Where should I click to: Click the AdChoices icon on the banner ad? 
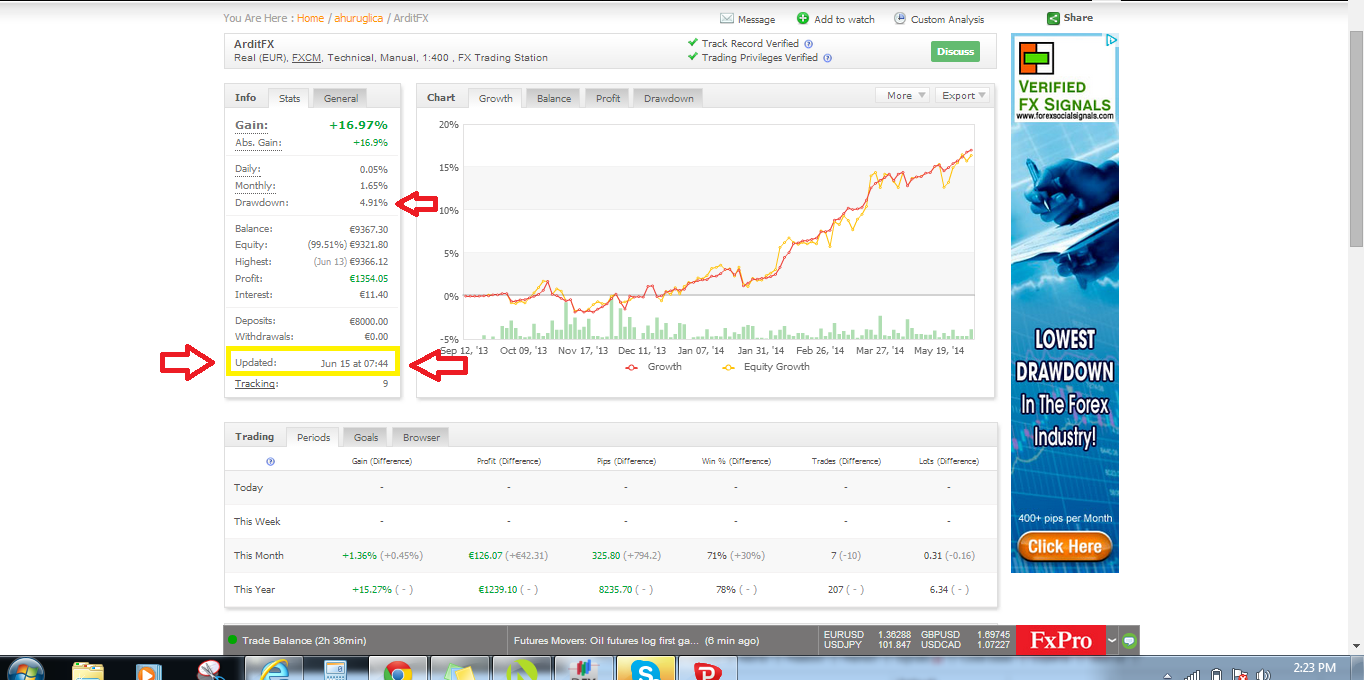pos(1112,40)
